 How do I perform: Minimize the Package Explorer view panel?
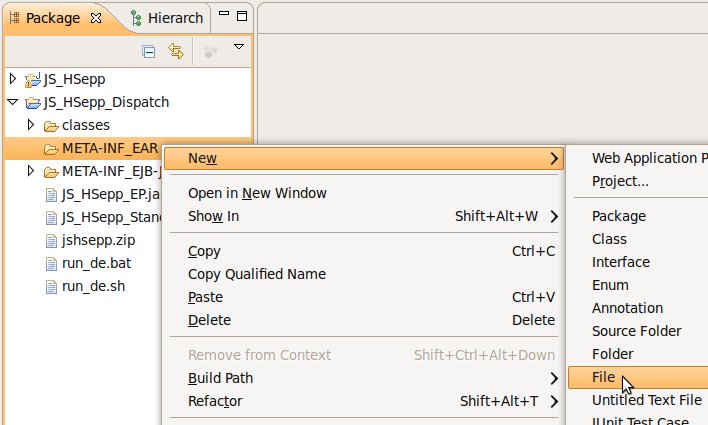point(226,16)
